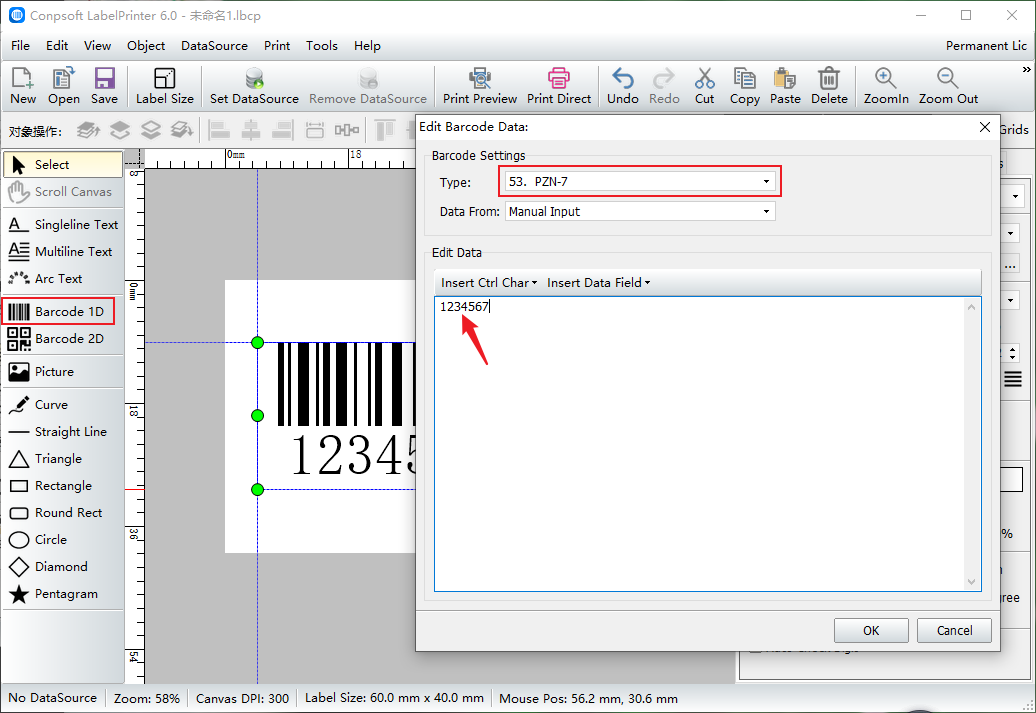This screenshot has width=1036, height=713.
Task: Click the Redo toolbar icon
Action: pyautogui.click(x=664, y=86)
